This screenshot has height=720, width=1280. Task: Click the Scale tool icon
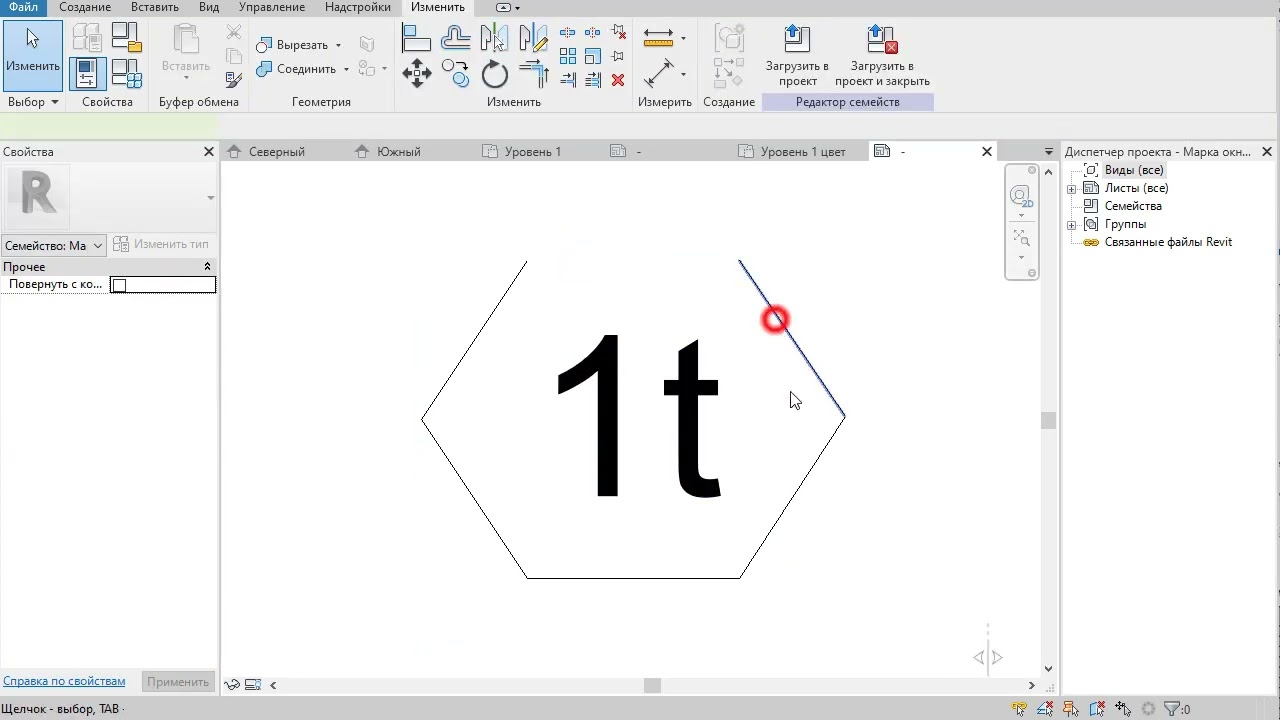coord(593,57)
